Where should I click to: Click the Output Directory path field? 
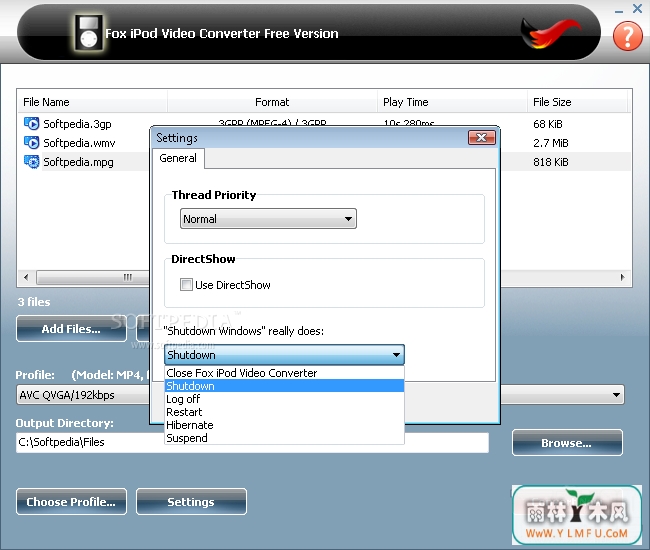[252, 443]
